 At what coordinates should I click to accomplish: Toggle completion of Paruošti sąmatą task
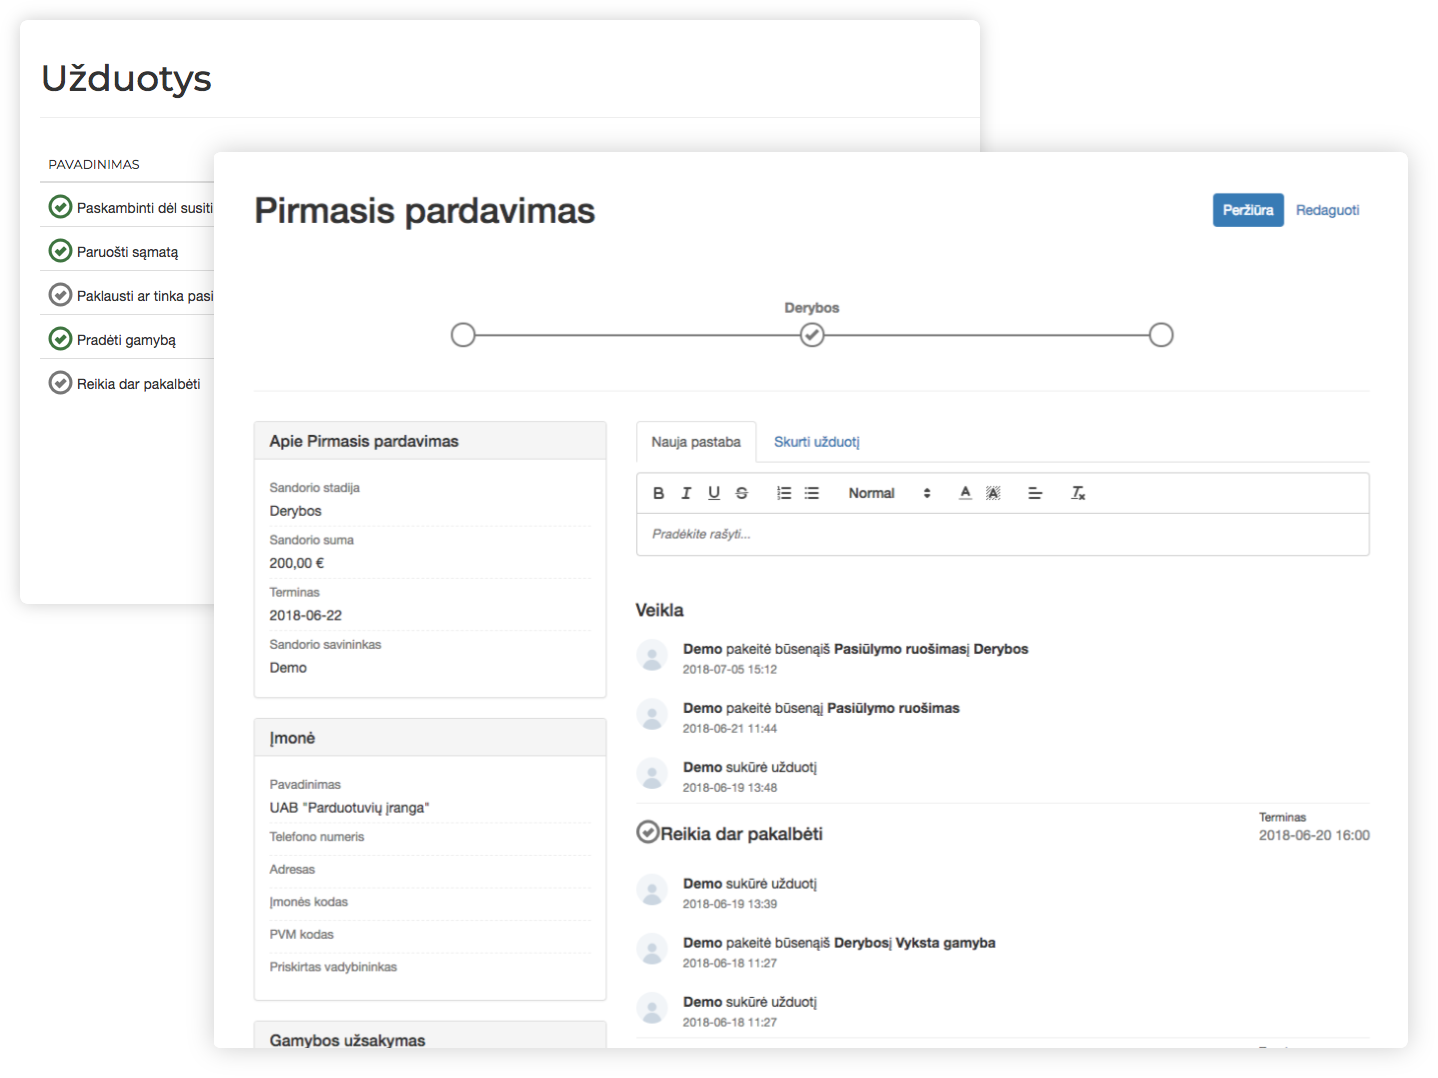[60, 251]
